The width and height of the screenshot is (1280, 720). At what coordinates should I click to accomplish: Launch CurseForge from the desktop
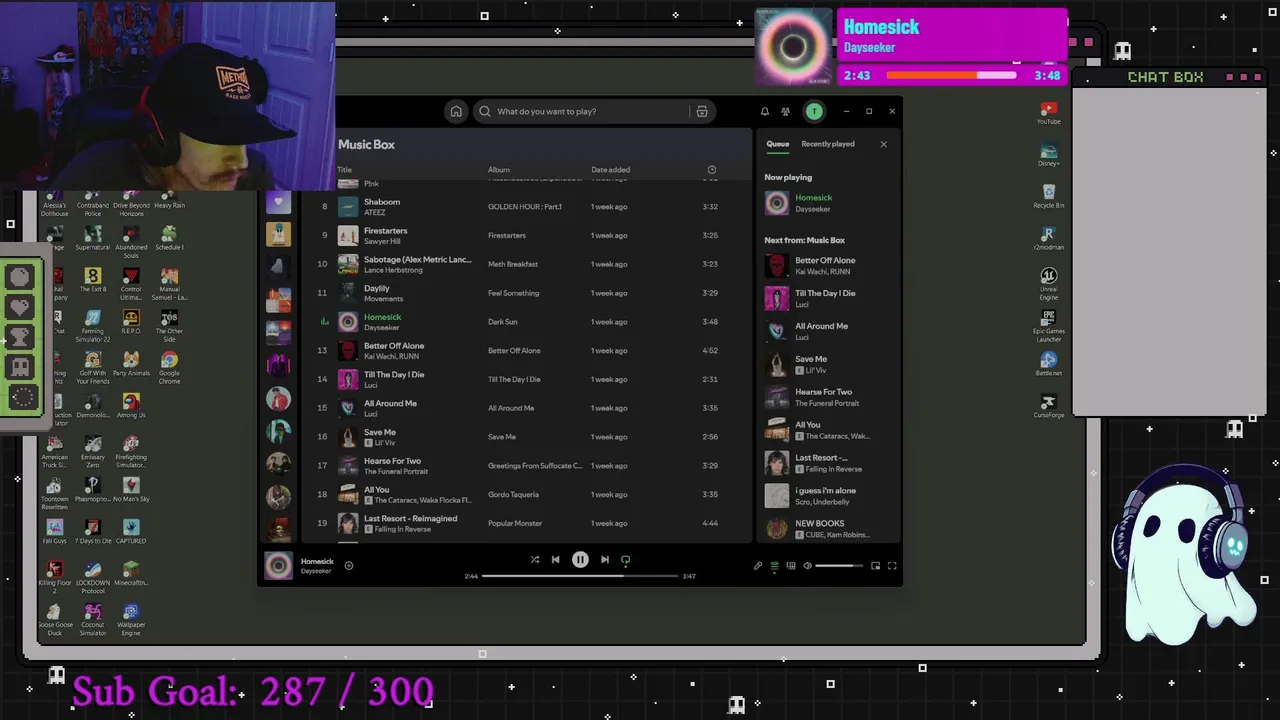[x=1048, y=406]
